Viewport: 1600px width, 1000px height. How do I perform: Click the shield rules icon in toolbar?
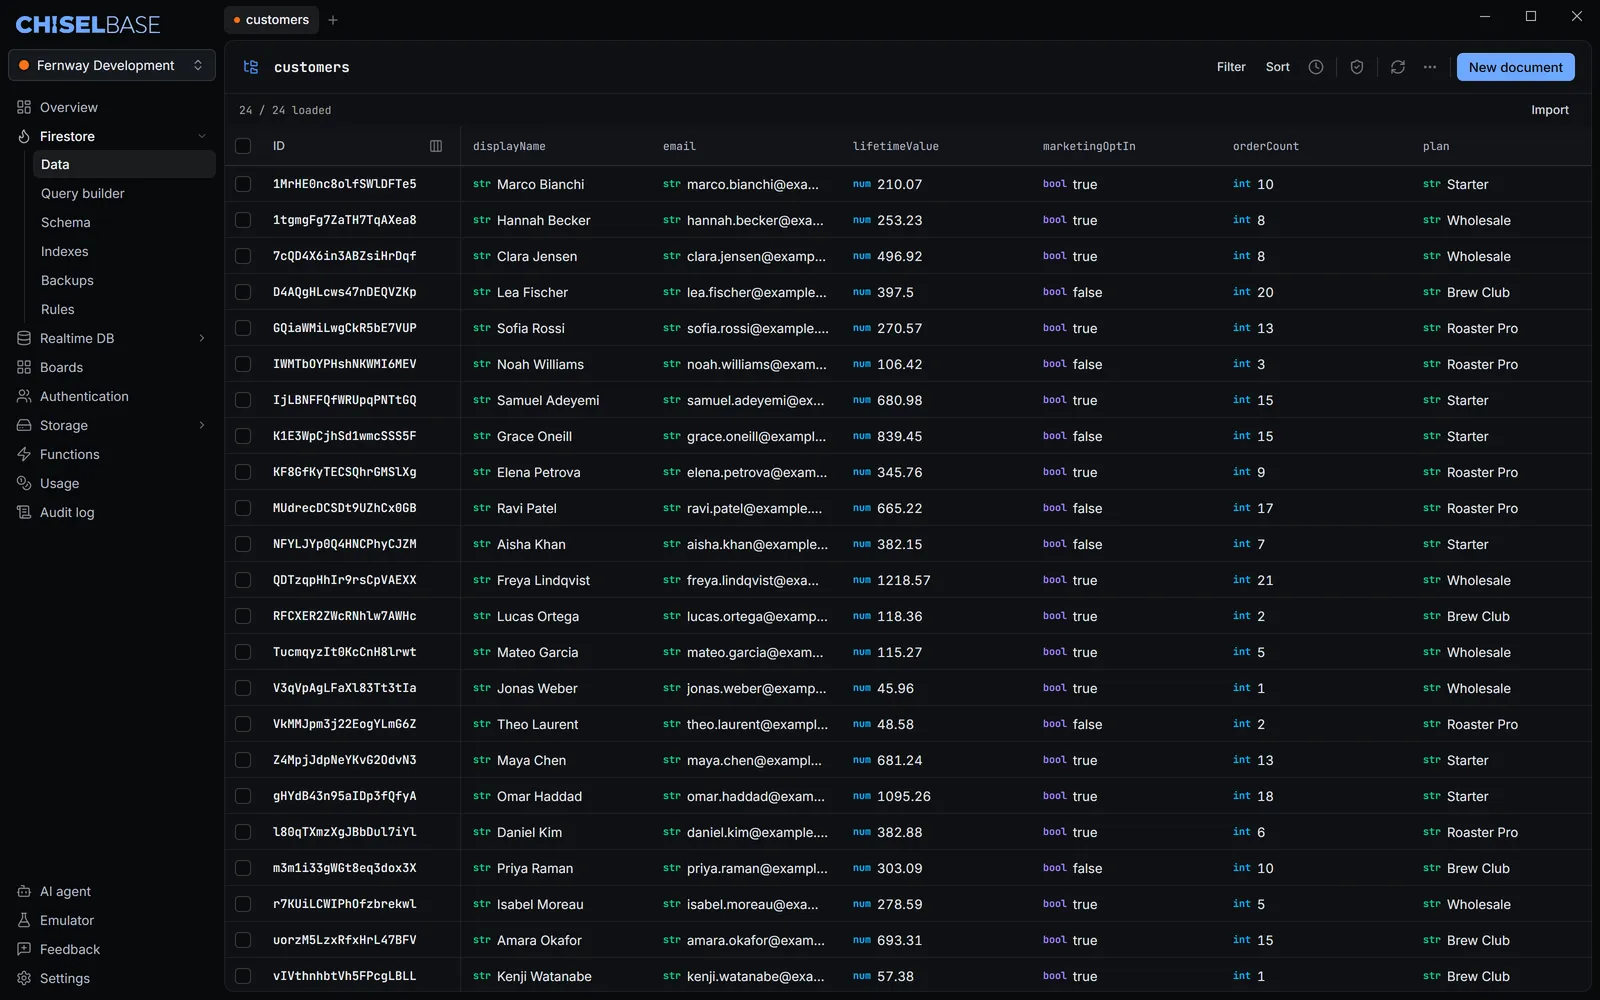point(1357,67)
